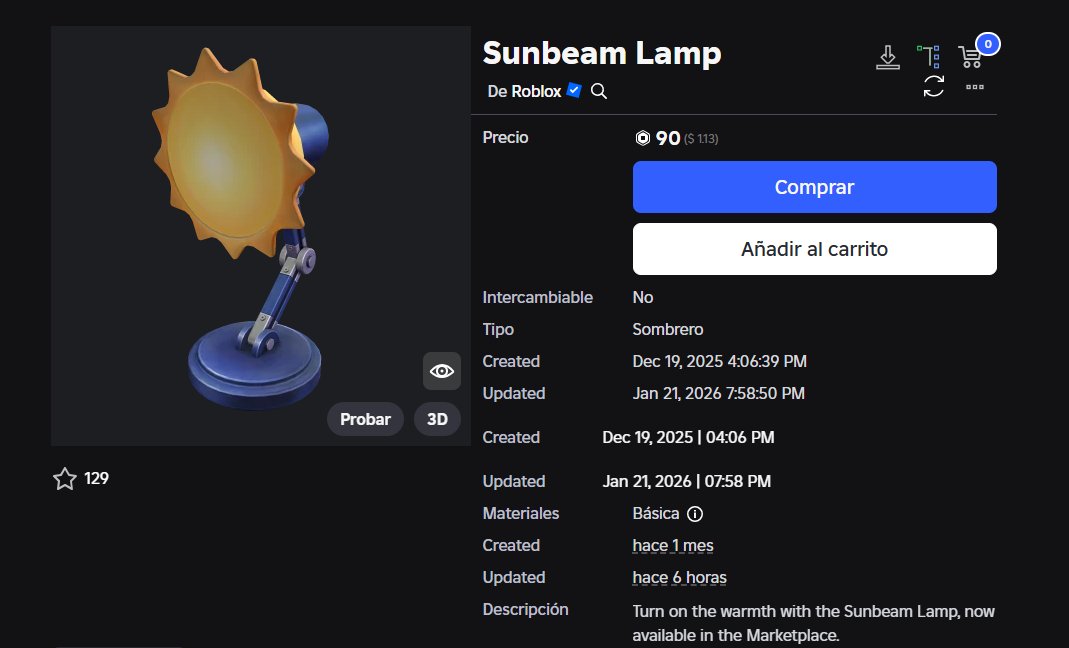Click the Básica materials info icon
The width and height of the screenshot is (1069, 648).
695,514
